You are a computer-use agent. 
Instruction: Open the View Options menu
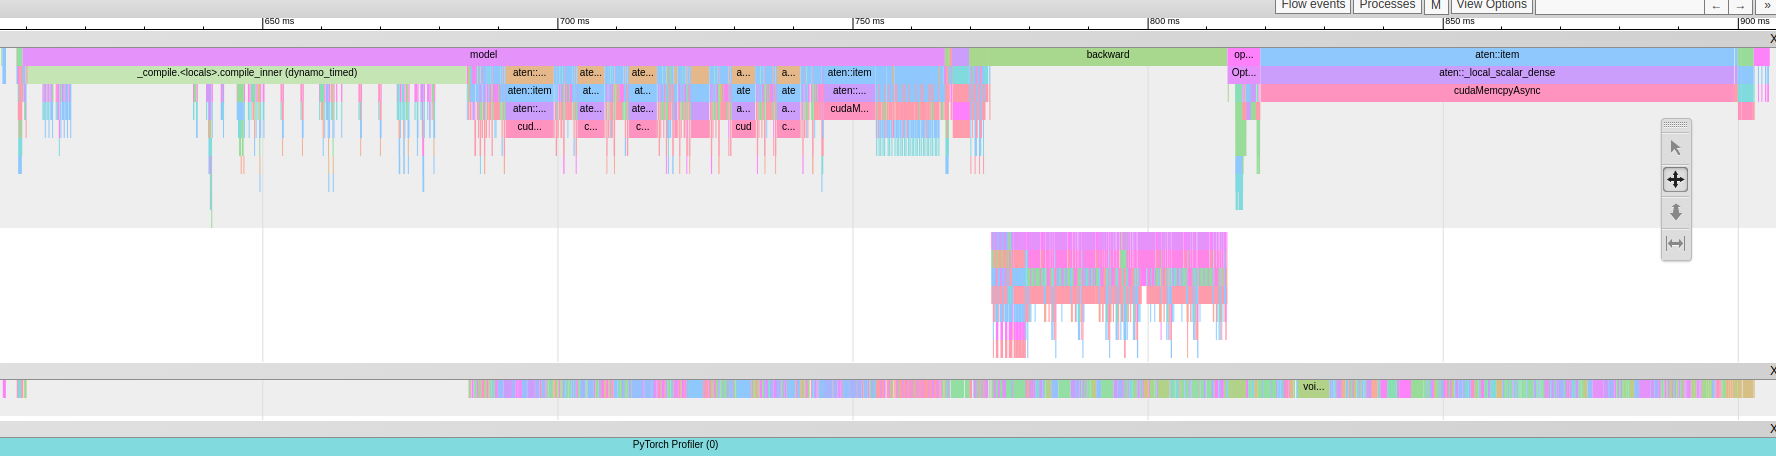(1491, 6)
